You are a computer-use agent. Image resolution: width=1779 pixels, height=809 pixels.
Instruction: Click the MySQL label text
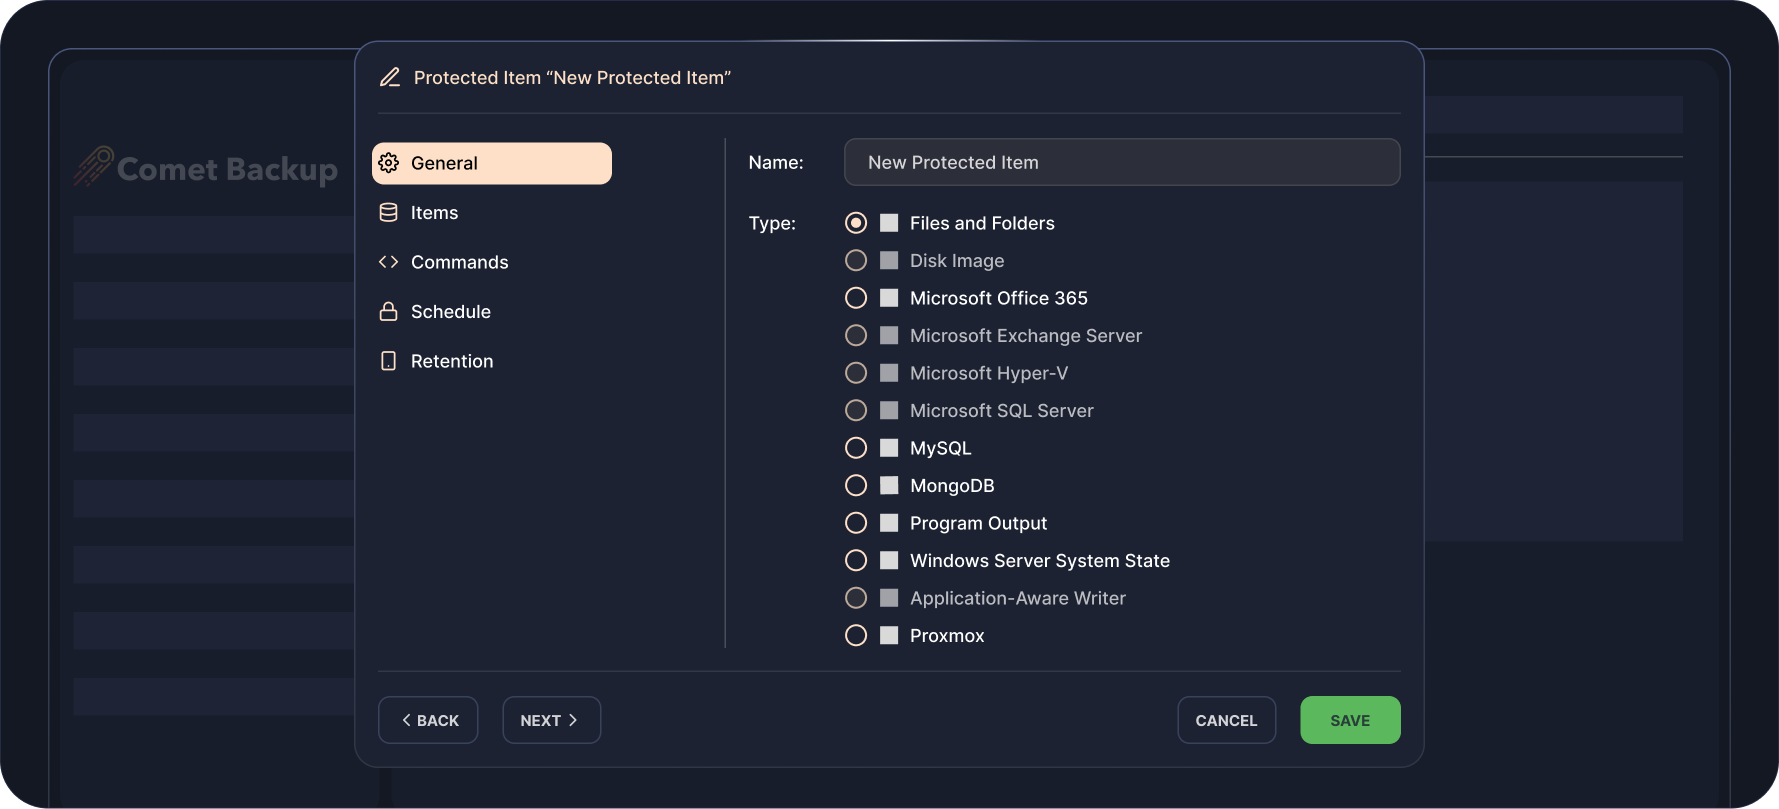(940, 448)
